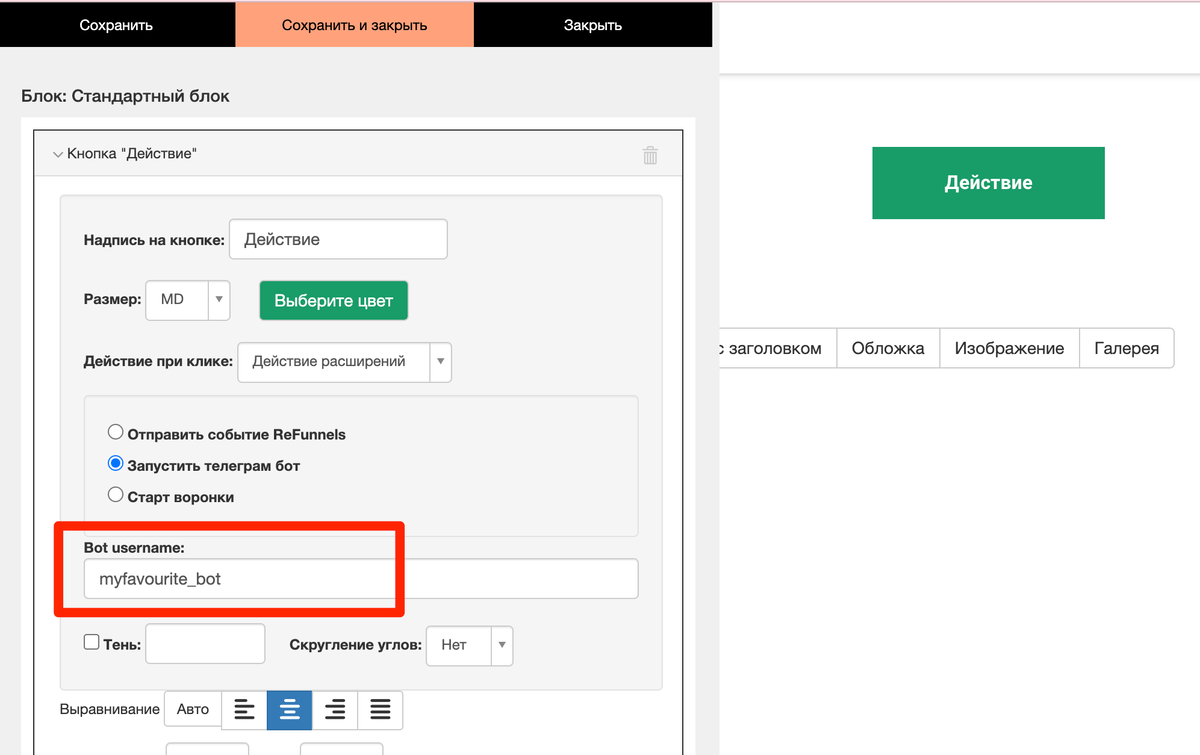
Task: Click Сохранить button
Action: click(x=117, y=25)
